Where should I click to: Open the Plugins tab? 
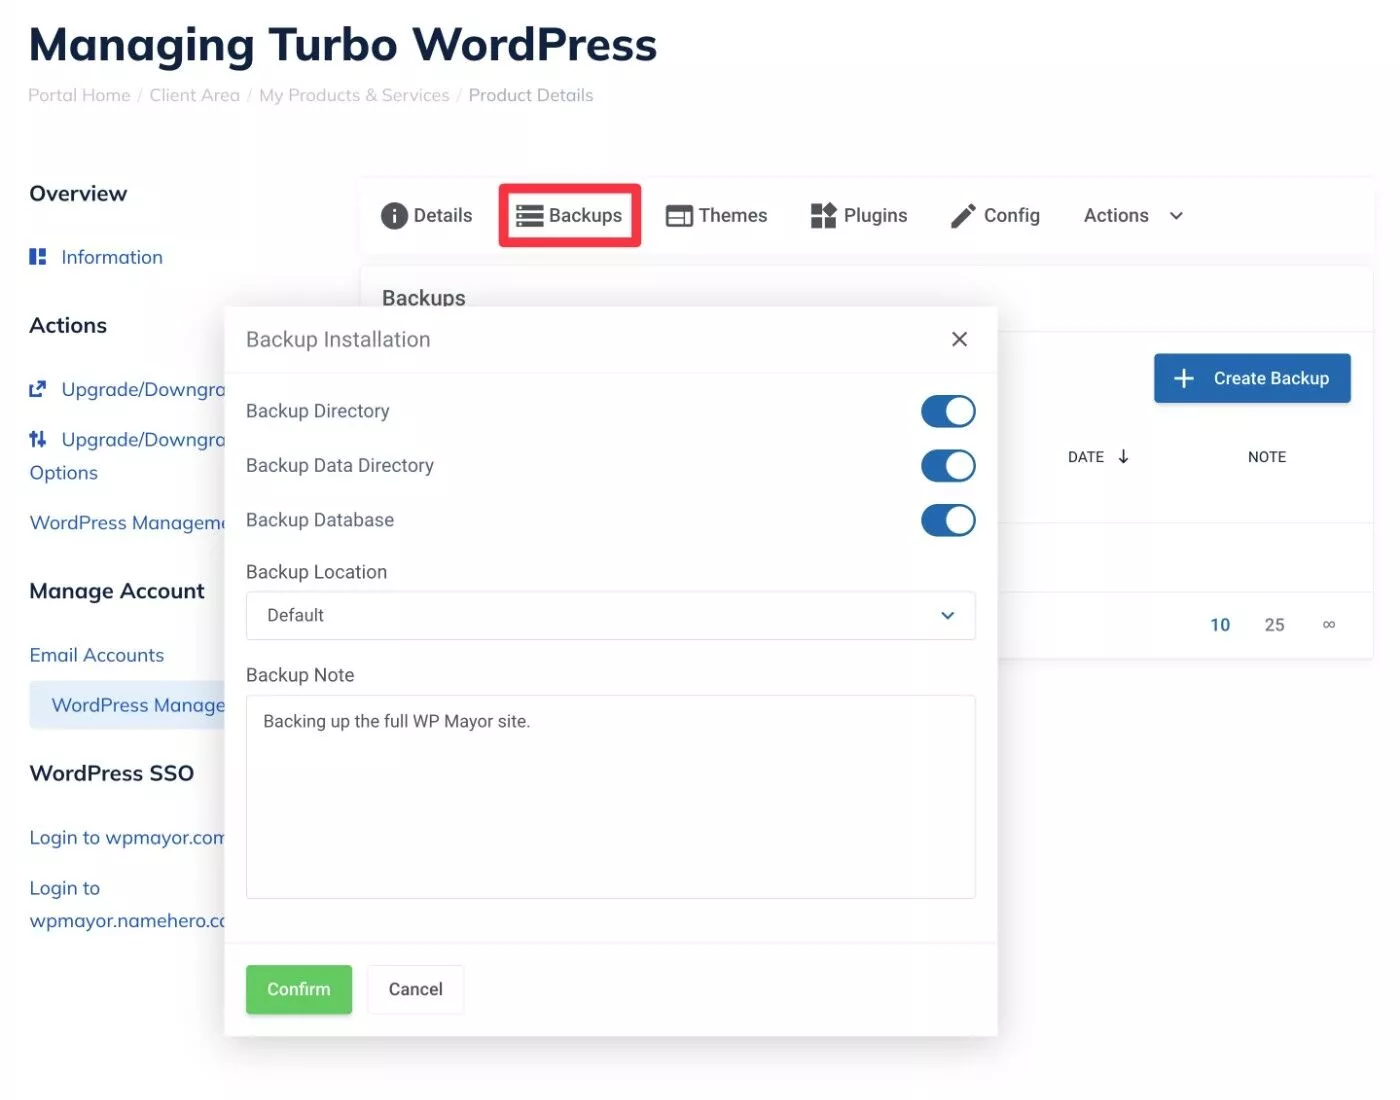tap(859, 215)
